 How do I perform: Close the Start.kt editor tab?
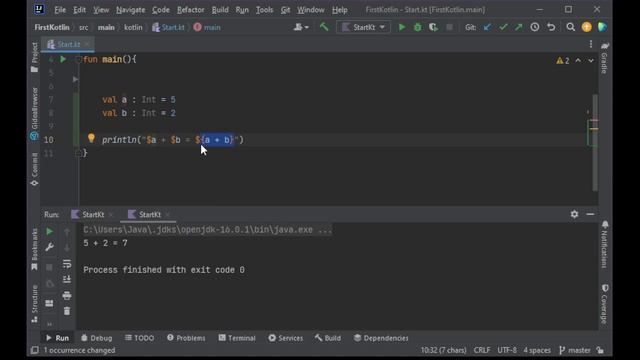pyautogui.click(x=87, y=44)
